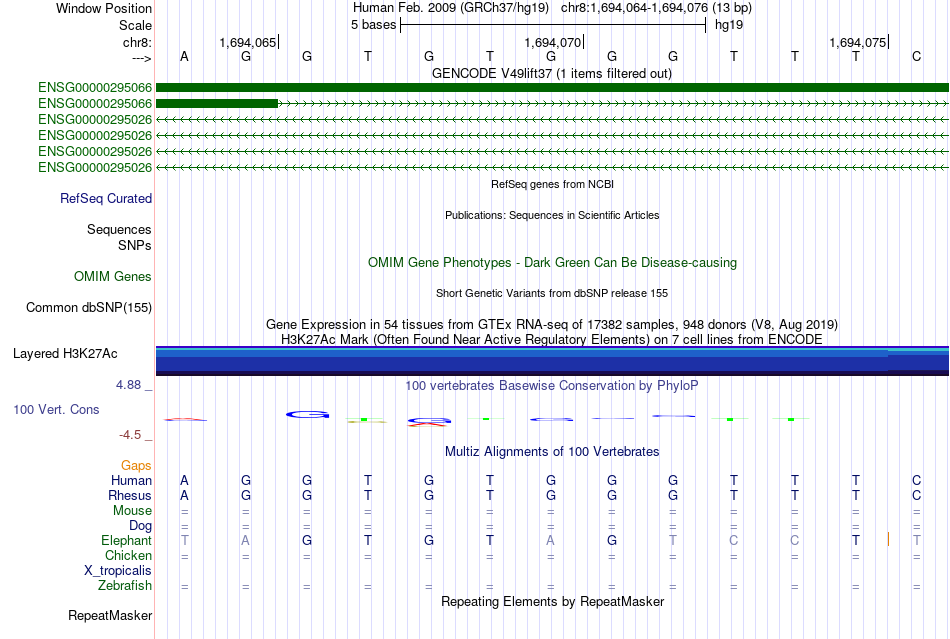Open 'Multiz Alignments of 100 Vertebrates' title
The width and height of the screenshot is (950, 639).
(552, 451)
